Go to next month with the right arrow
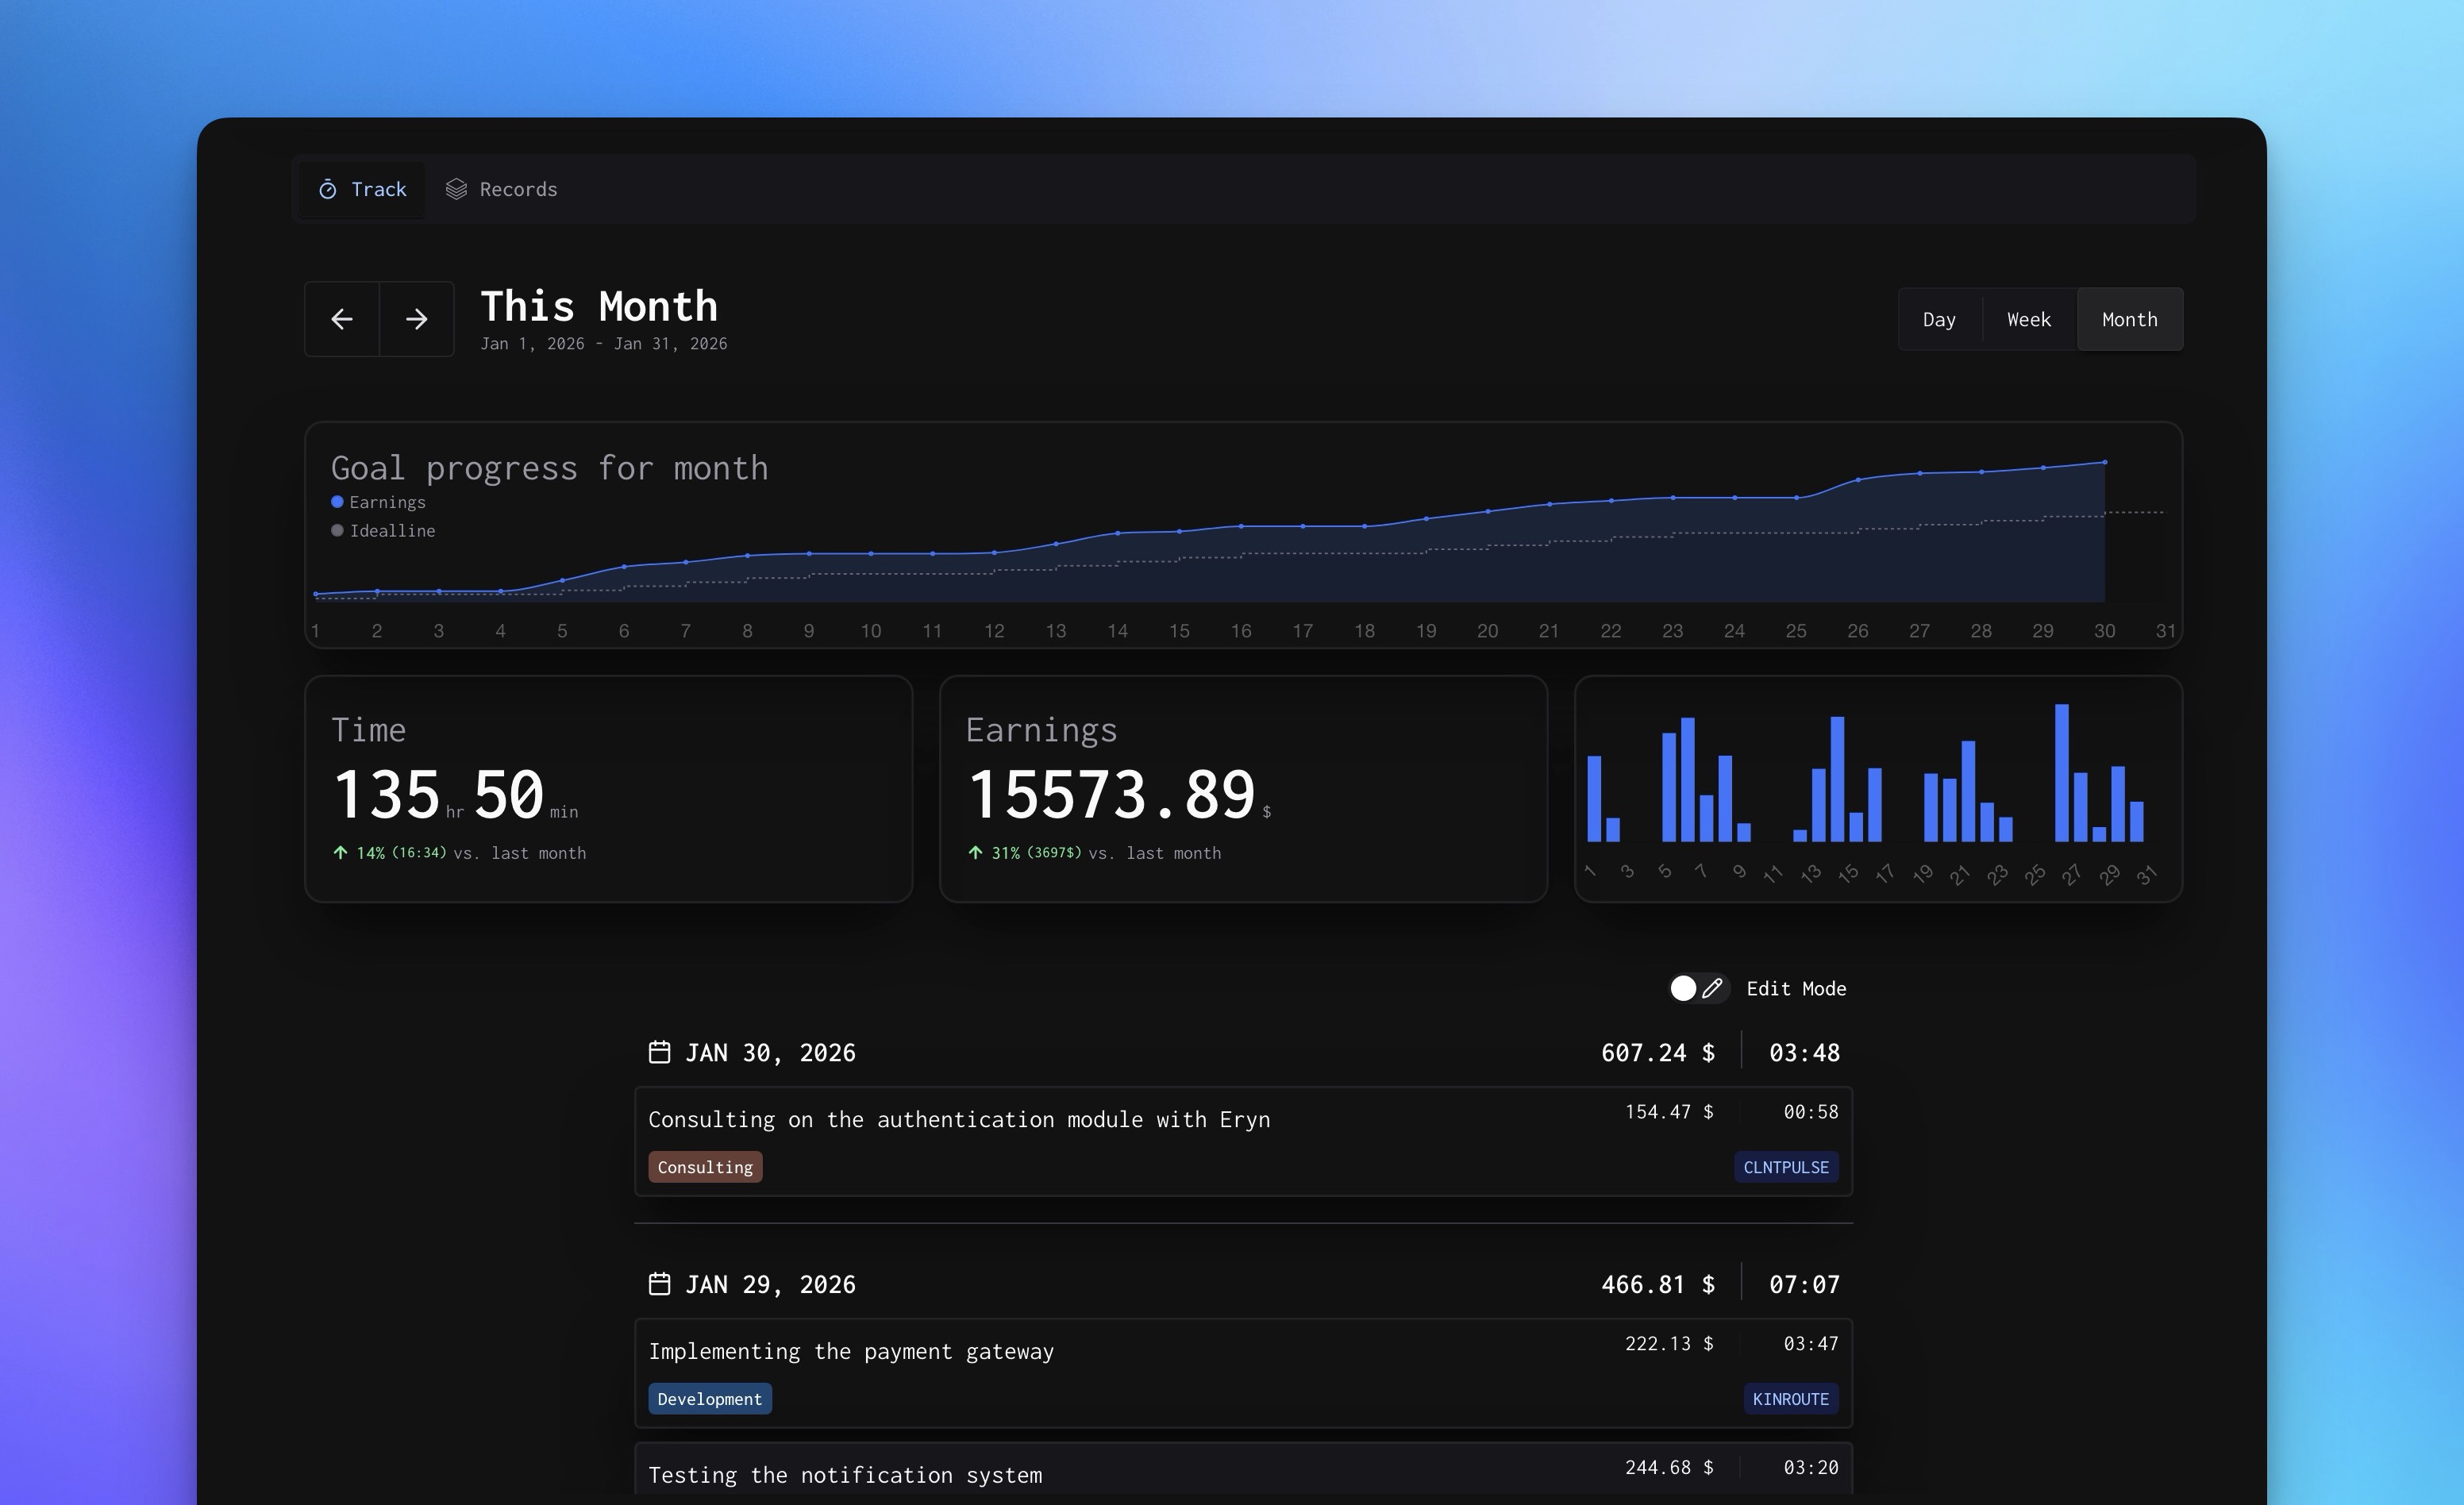This screenshot has width=2464, height=1505. pyautogui.click(x=416, y=319)
